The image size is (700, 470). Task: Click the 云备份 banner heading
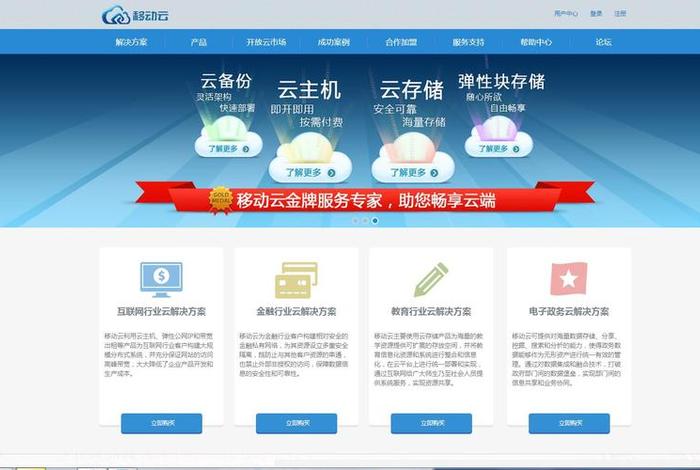pyautogui.click(x=226, y=81)
